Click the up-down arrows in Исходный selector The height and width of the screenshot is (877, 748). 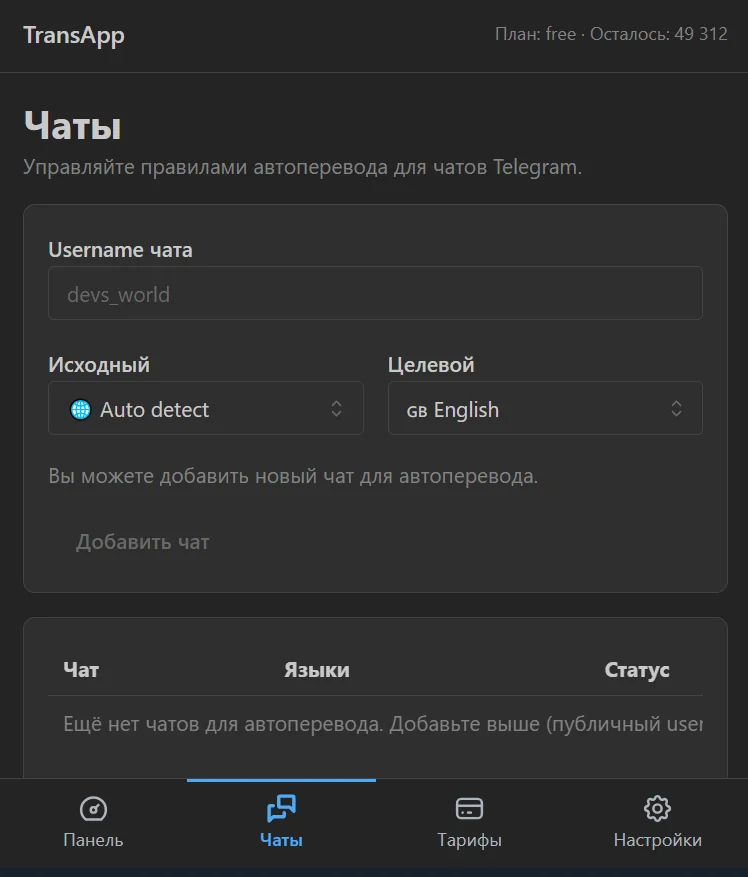[336, 408]
